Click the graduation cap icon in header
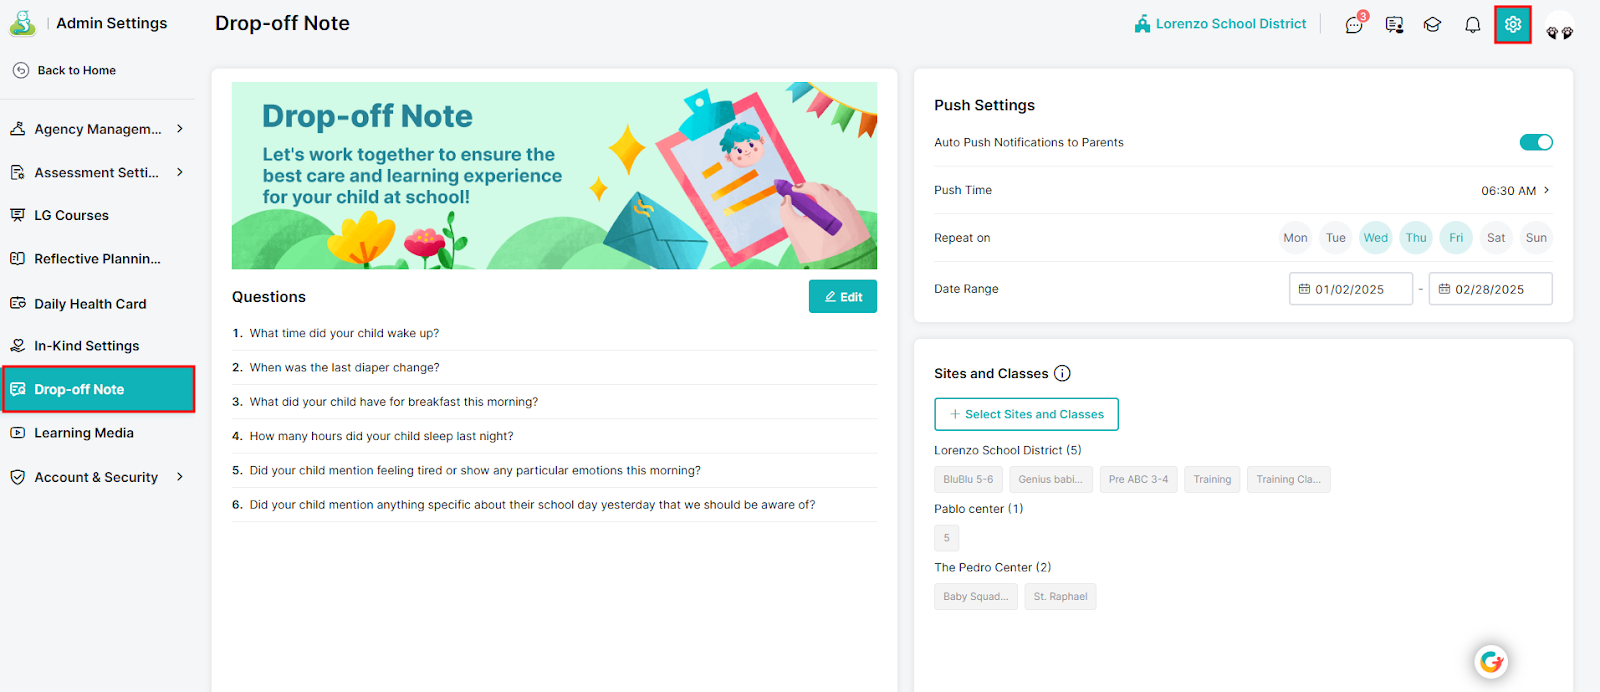1600x692 pixels. click(x=1432, y=24)
